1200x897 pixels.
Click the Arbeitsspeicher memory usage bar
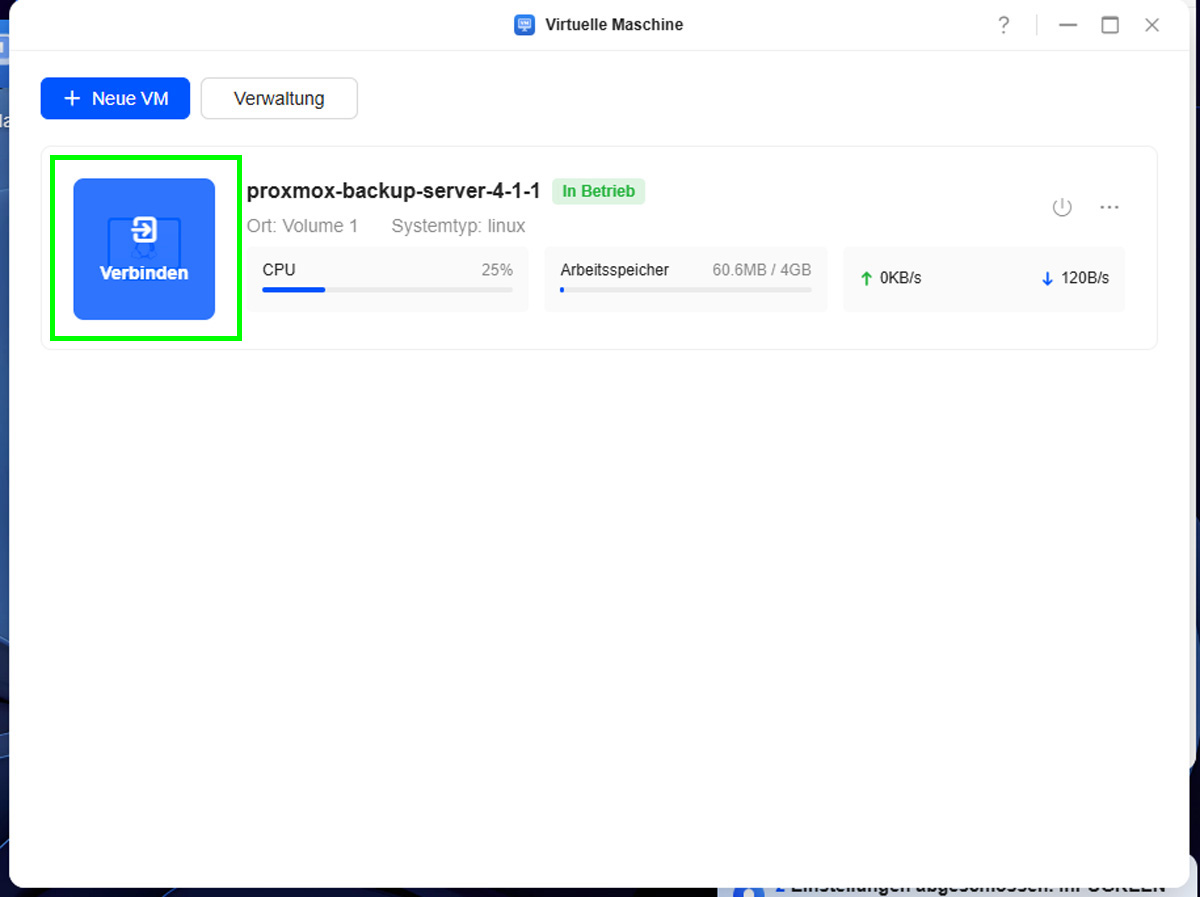[685, 290]
